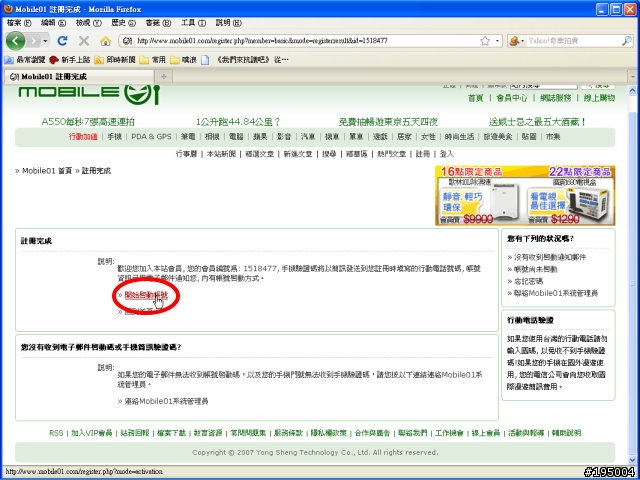
Task: Open the Home page icon in toolbar
Action: pyautogui.click(x=105, y=41)
